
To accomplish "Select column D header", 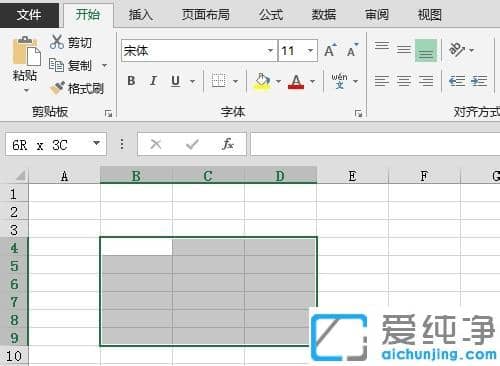I will click(280, 175).
